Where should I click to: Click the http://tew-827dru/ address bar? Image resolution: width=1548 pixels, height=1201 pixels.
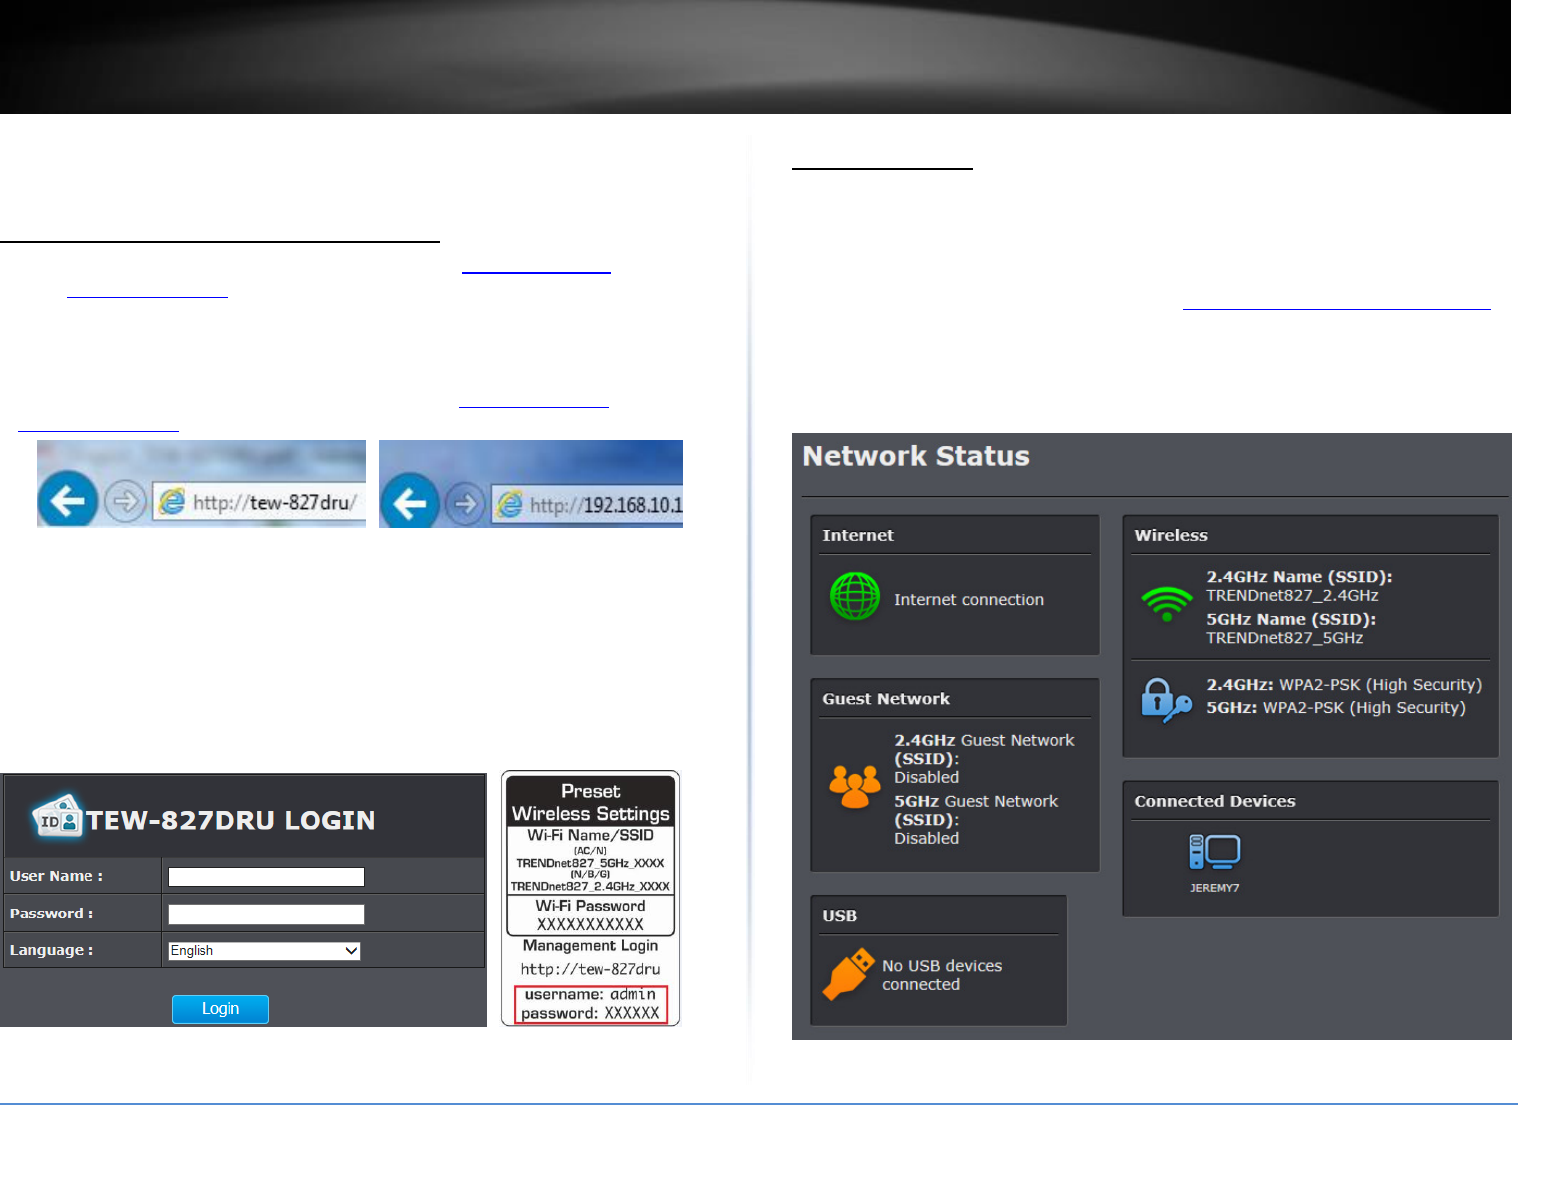[x=258, y=502]
